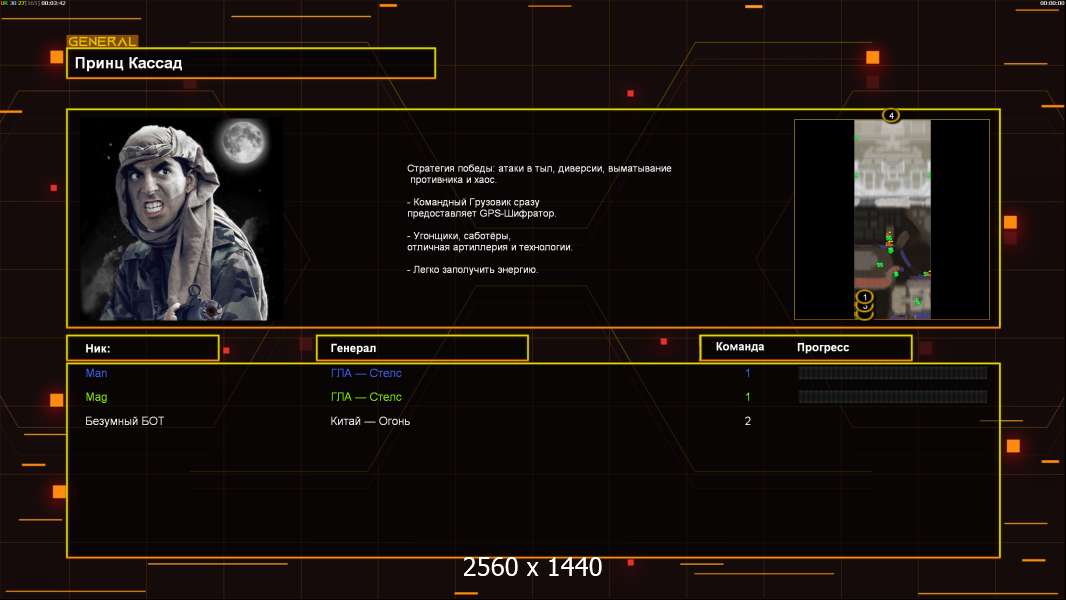The width and height of the screenshot is (1066, 600).
Task: Click the 'Генерал' column header
Action: point(422,348)
